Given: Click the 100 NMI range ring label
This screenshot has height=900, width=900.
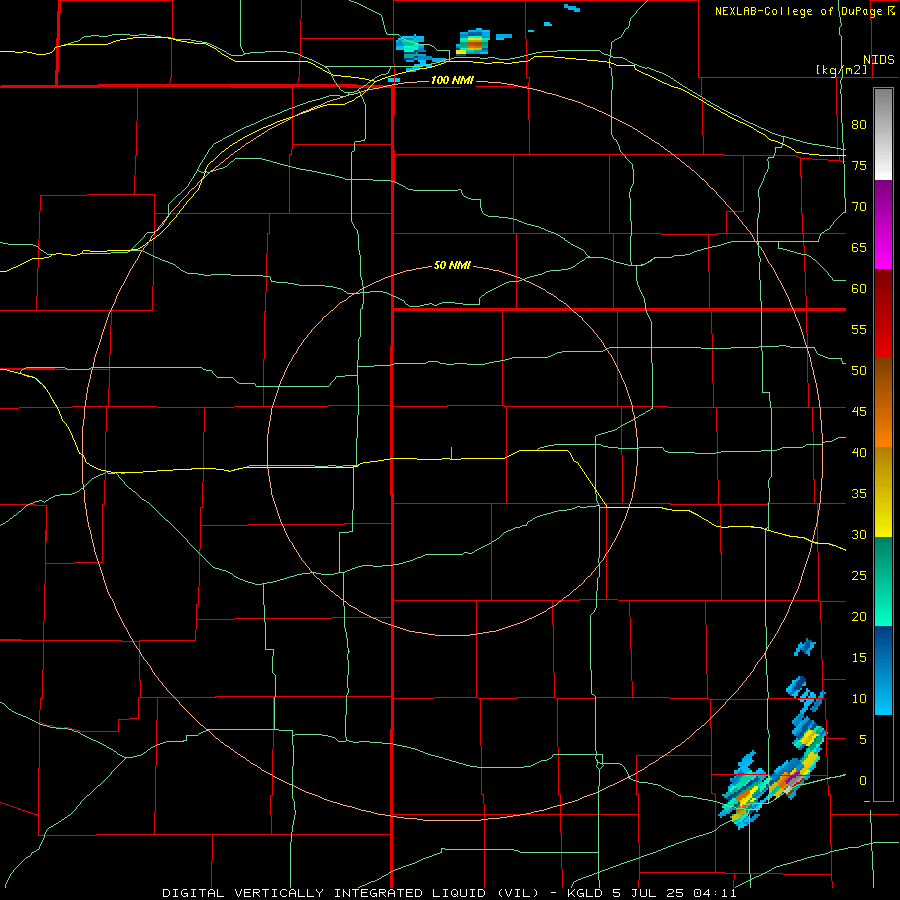Looking at the screenshot, I should tap(452, 80).
